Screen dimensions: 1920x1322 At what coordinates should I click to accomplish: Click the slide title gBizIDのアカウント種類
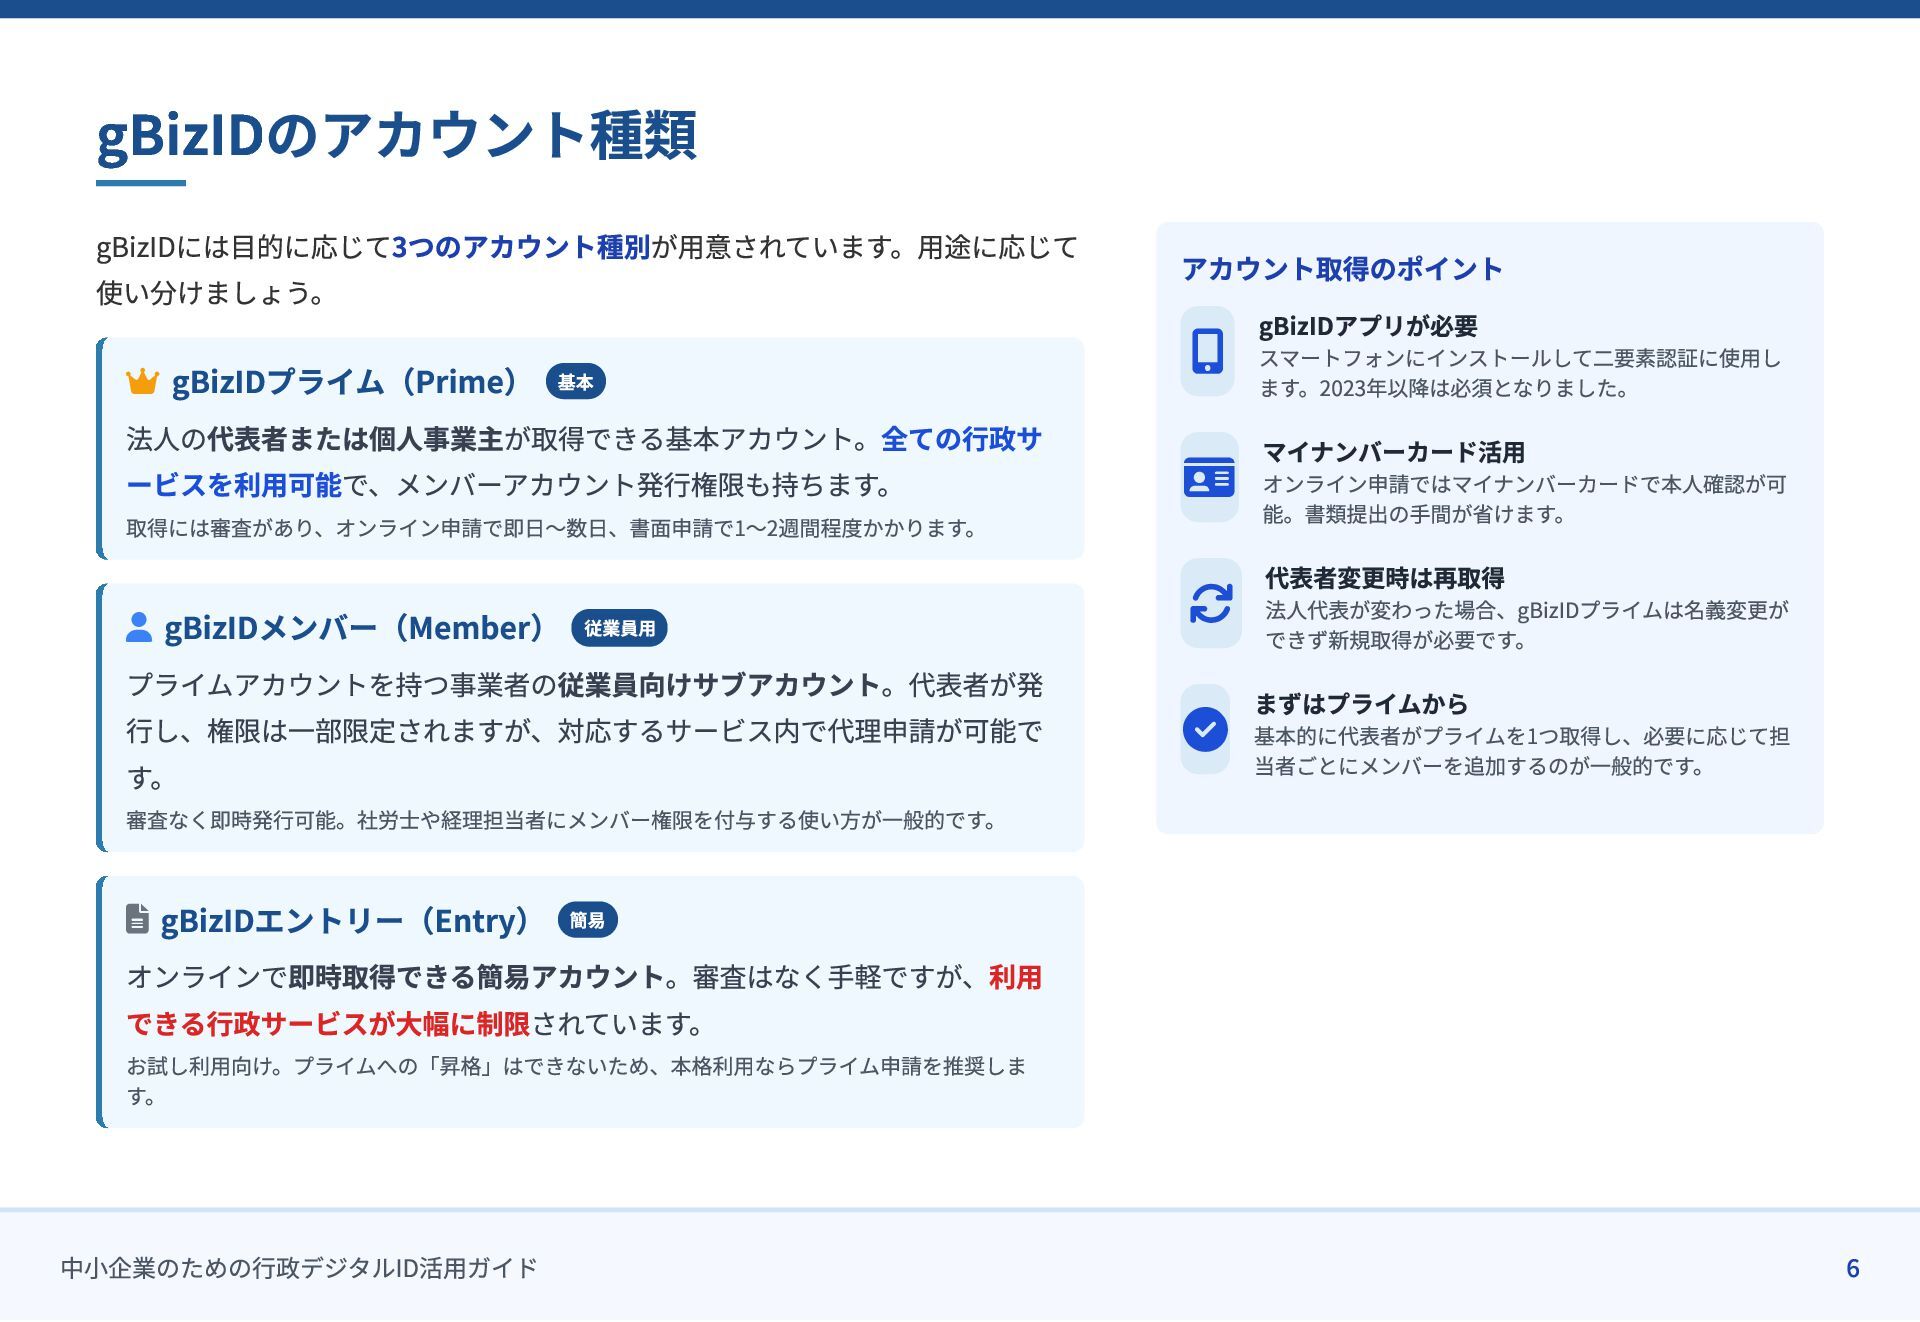click(x=396, y=136)
